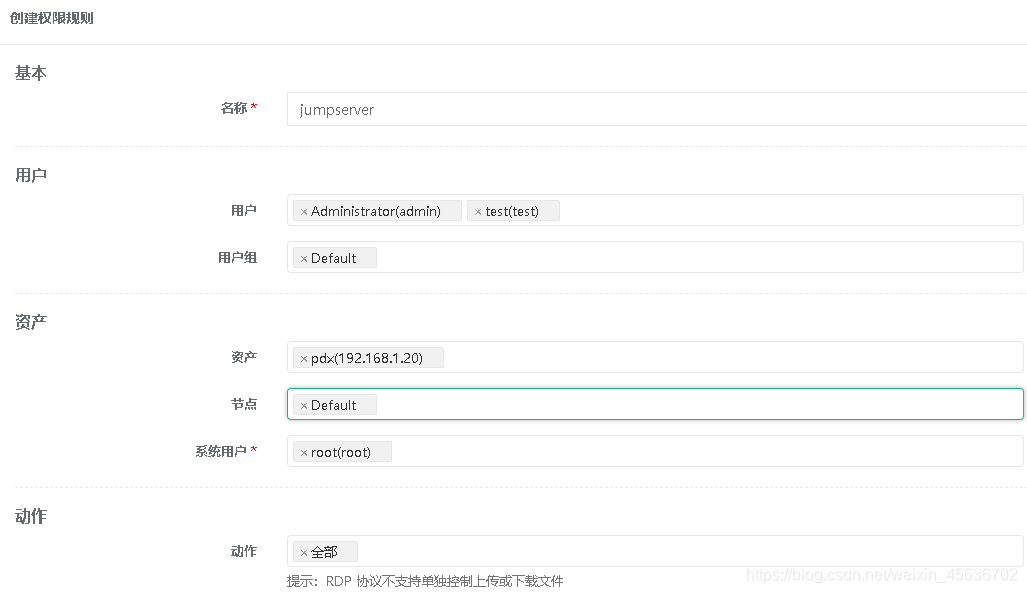Click the 用户组 field label
The width and height of the screenshot is (1027, 593).
point(237,258)
